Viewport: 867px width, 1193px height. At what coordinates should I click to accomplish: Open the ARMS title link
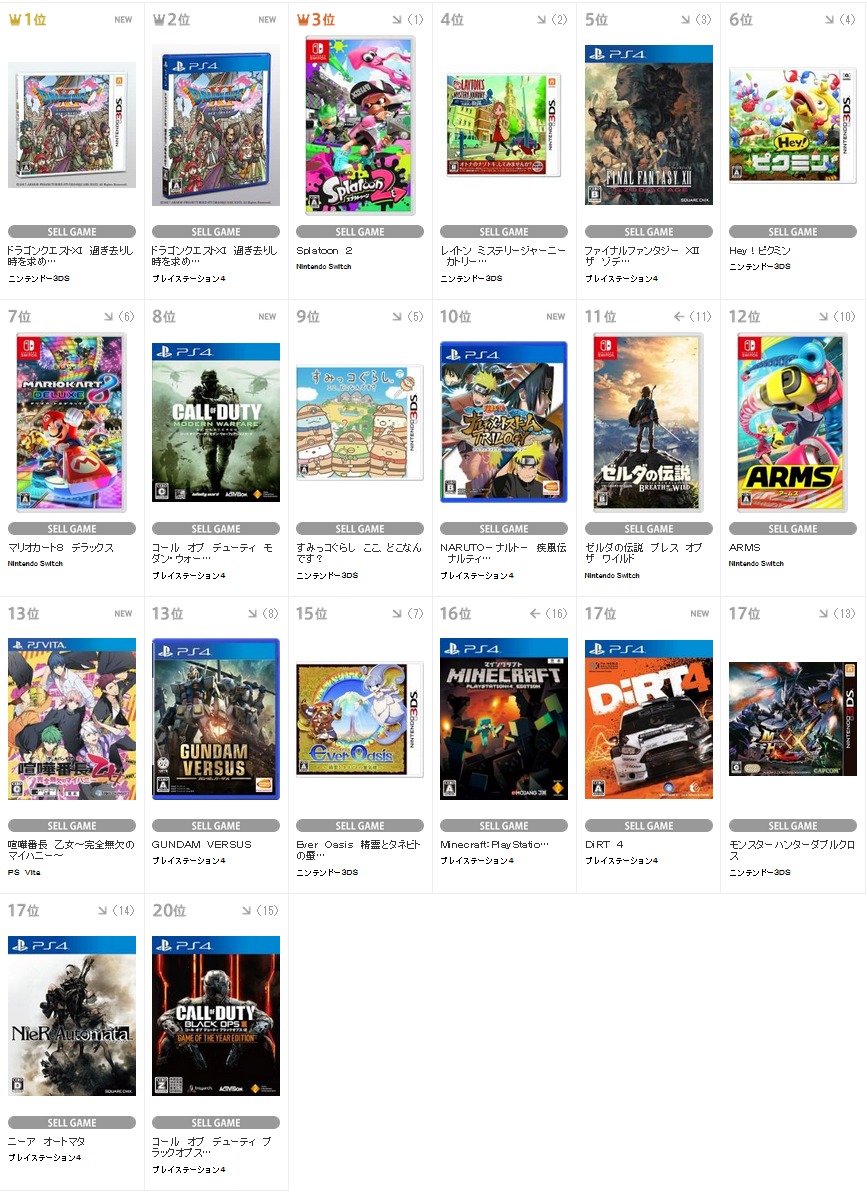744,548
